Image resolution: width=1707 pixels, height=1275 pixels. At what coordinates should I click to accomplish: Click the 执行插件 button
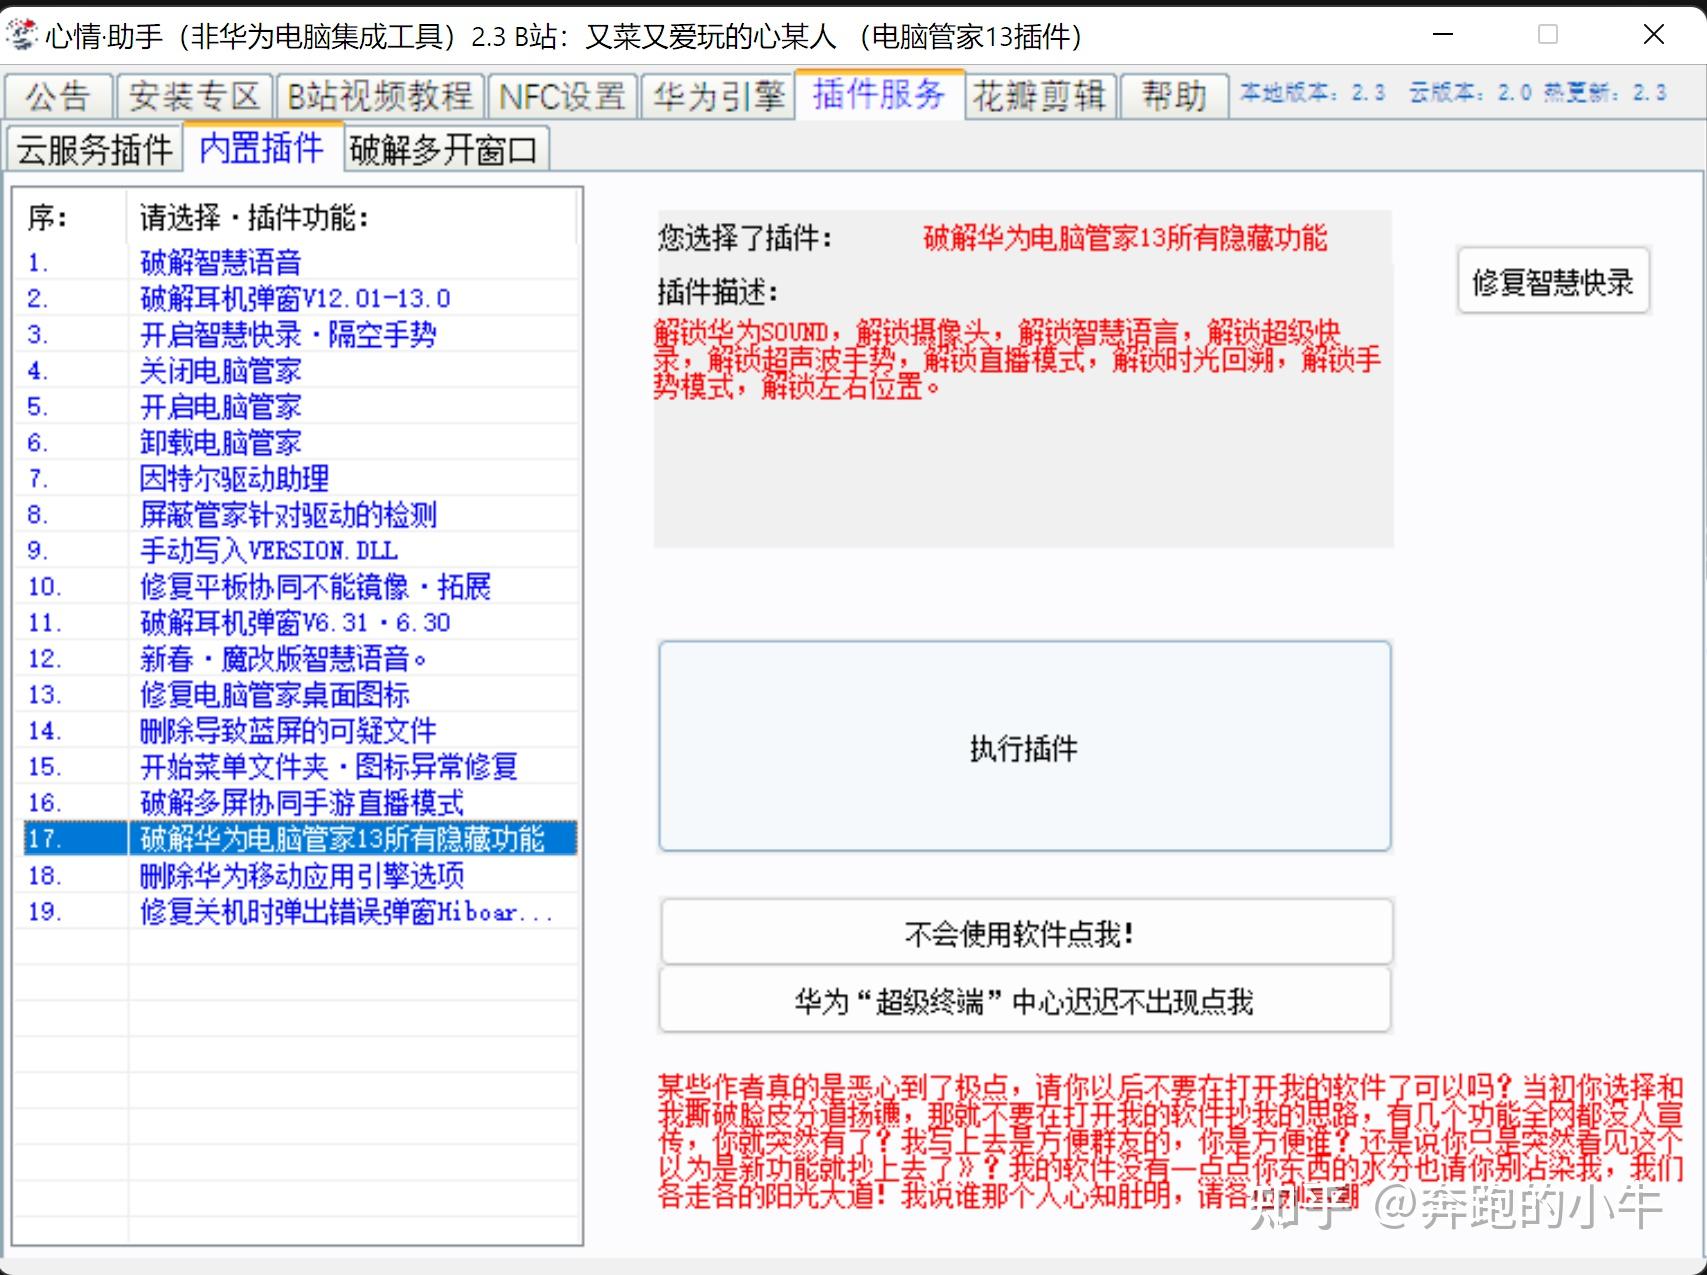[x=1024, y=747]
